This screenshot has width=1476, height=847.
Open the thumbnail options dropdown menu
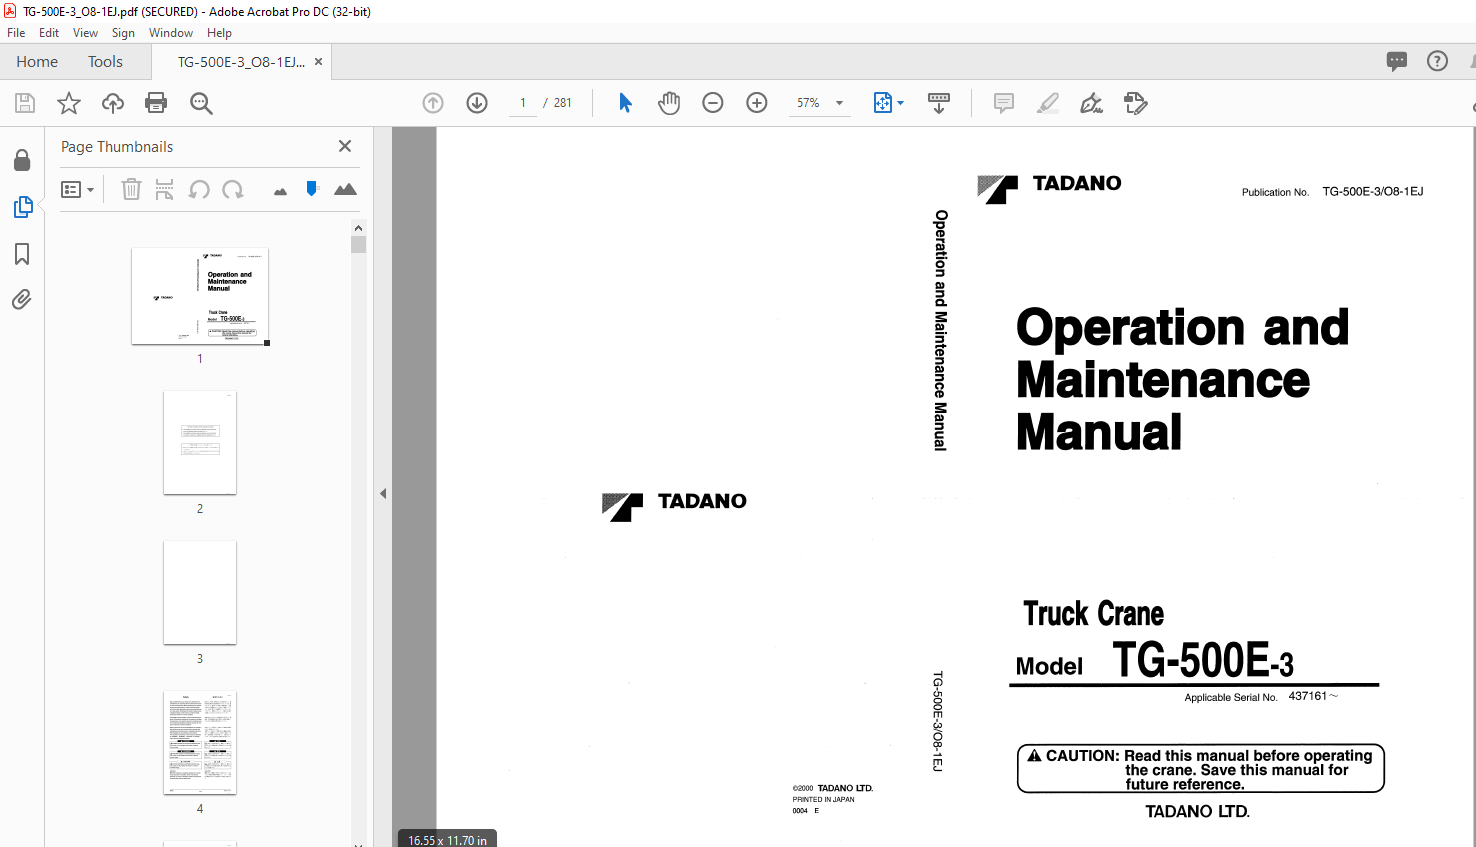(x=77, y=189)
